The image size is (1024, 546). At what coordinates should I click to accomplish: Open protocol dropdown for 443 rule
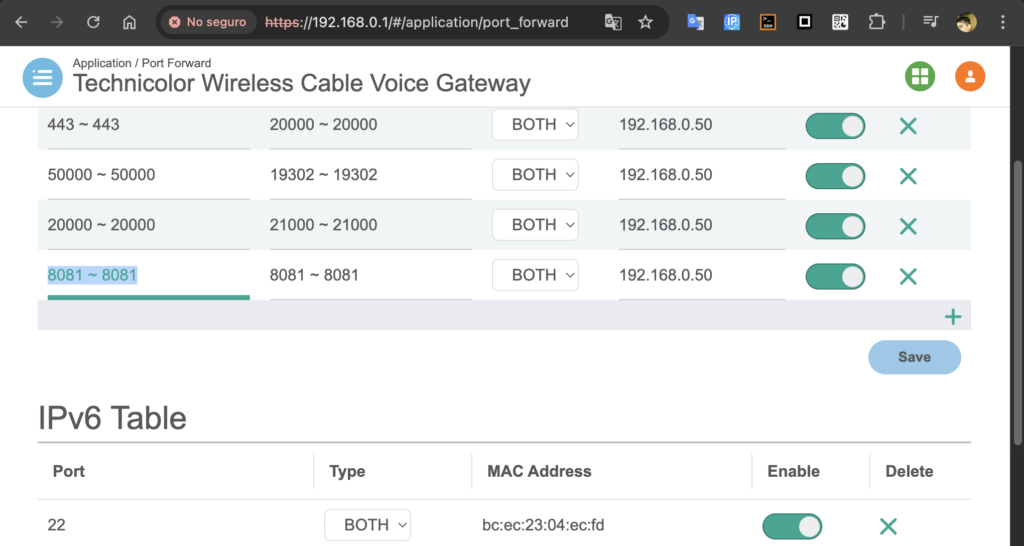(535, 125)
